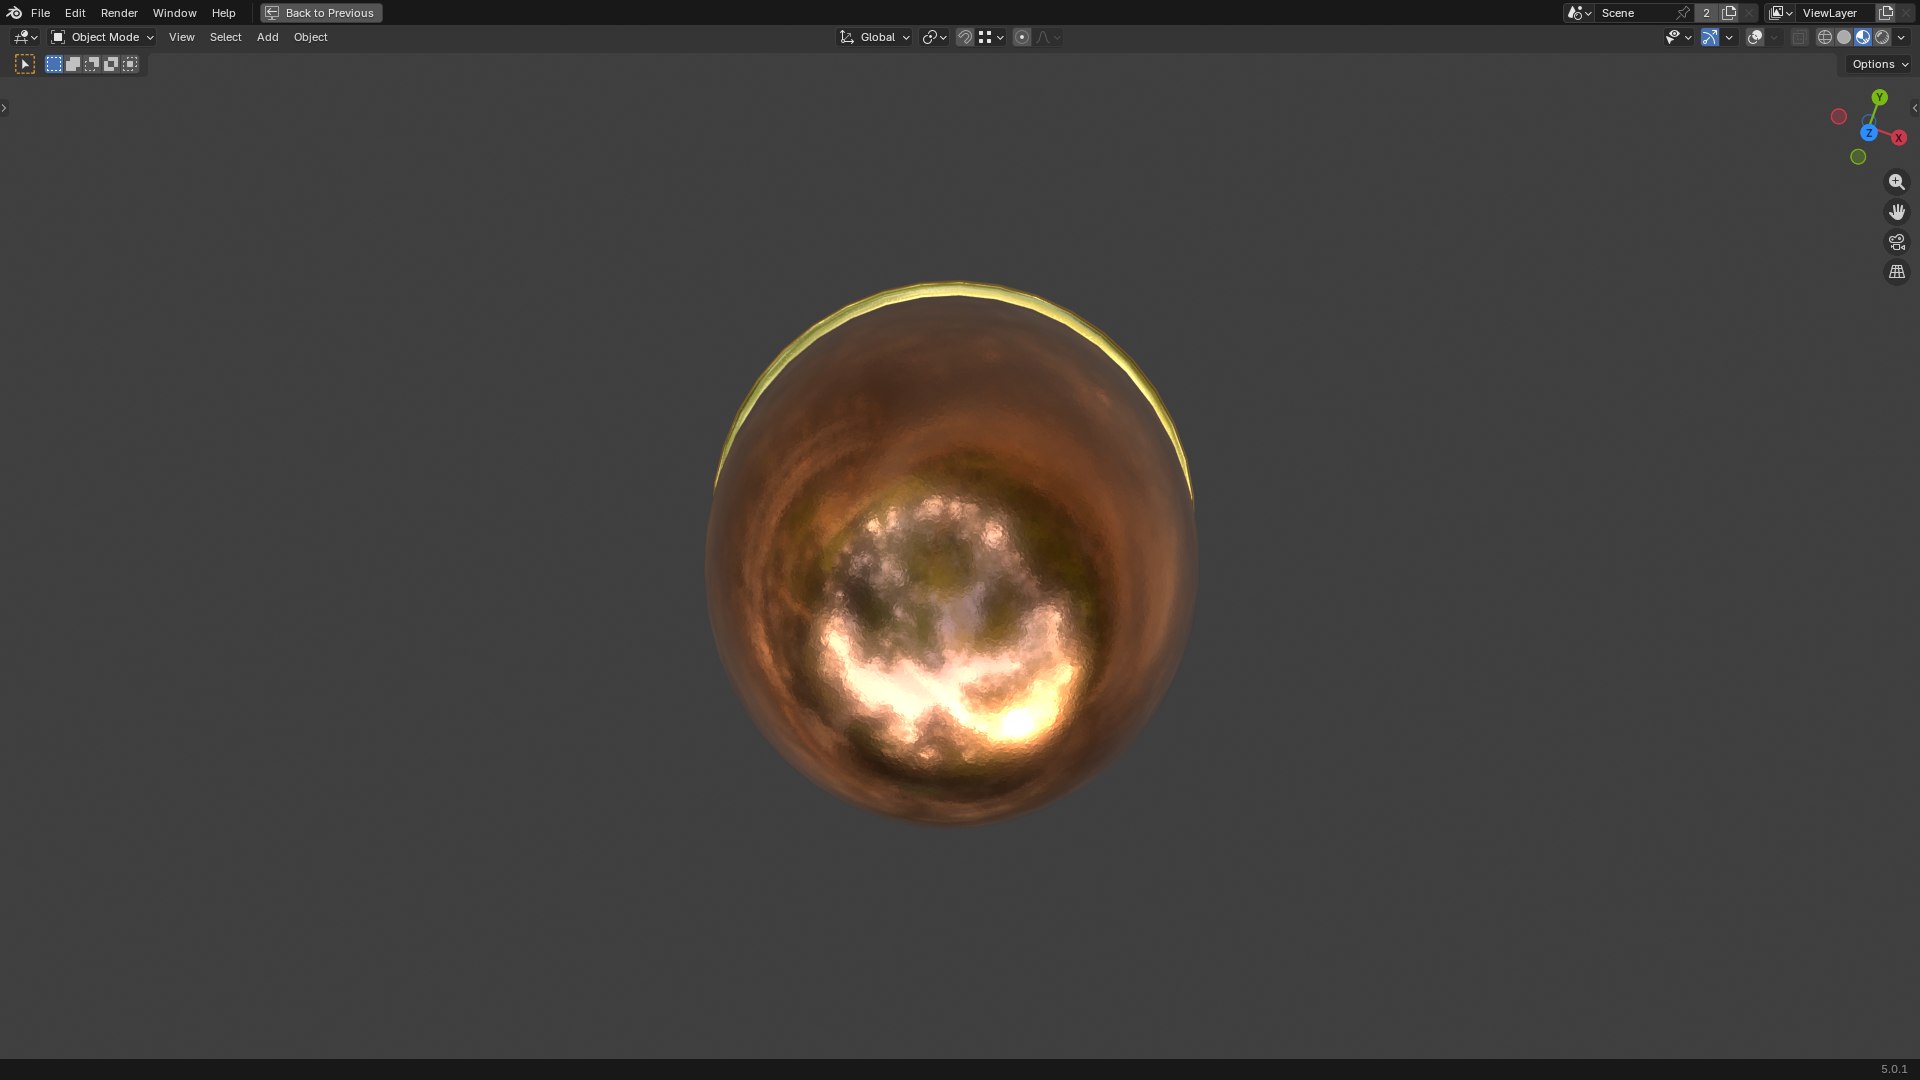The image size is (1920, 1080).
Task: Open the File menu
Action: (40, 13)
